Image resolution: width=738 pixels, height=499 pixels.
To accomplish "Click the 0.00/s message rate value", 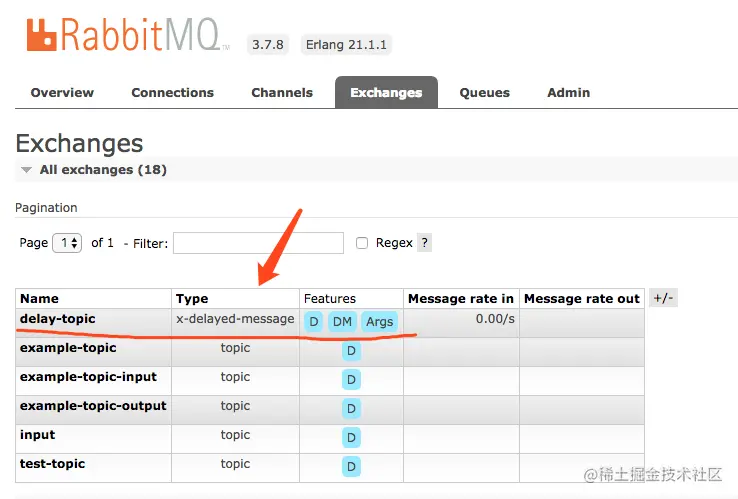I will pos(495,319).
